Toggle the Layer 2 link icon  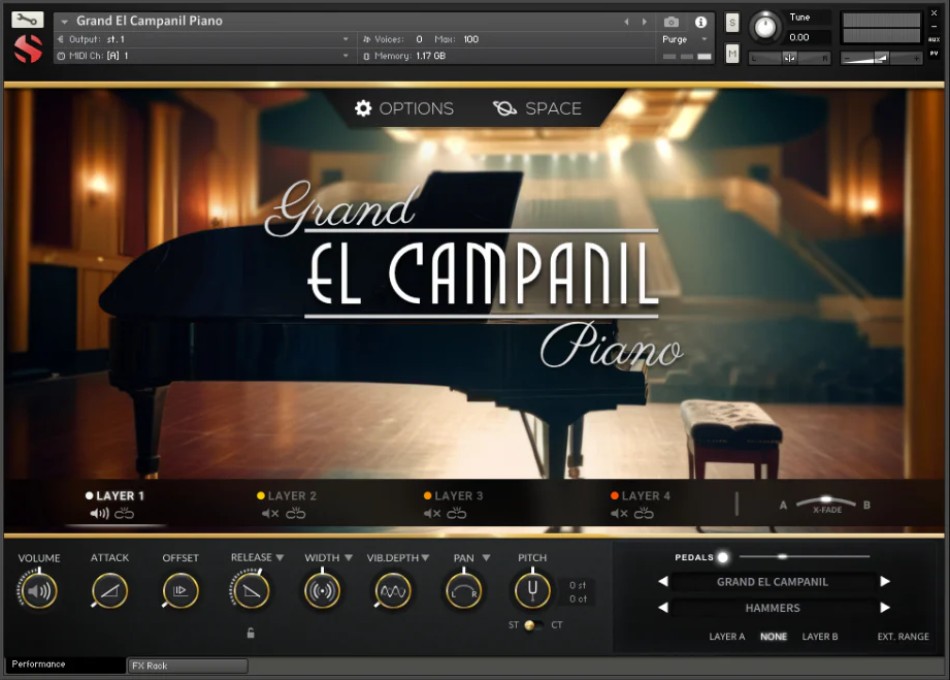[296, 514]
